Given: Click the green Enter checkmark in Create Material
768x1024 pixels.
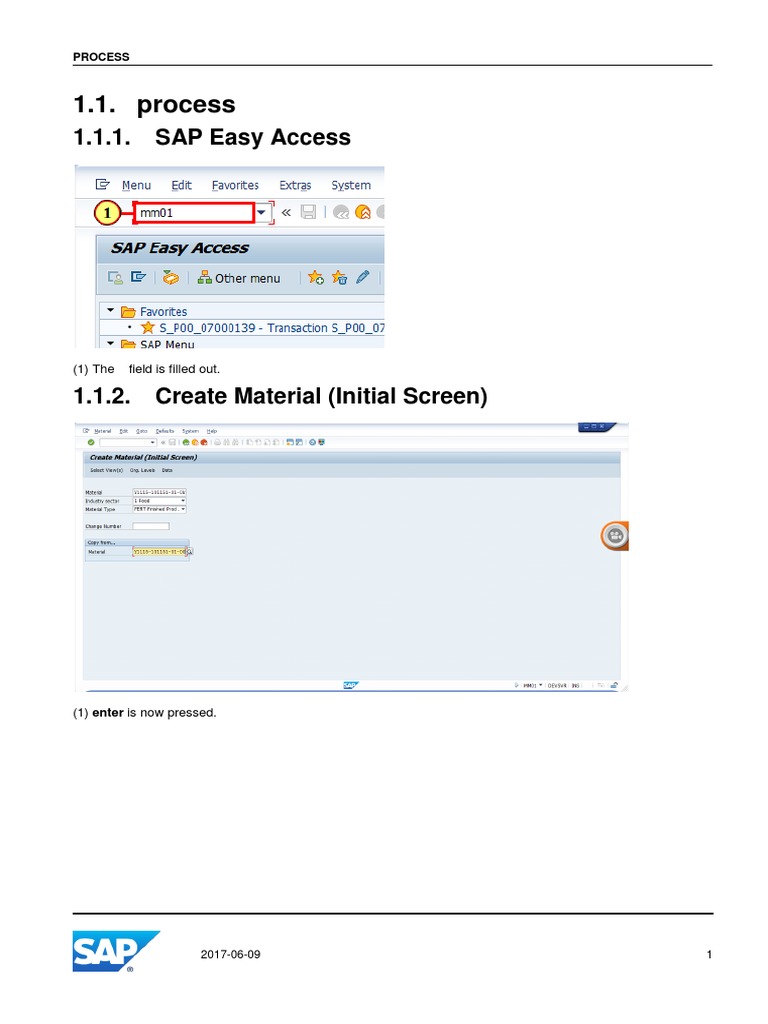Looking at the screenshot, I should pos(91,442).
